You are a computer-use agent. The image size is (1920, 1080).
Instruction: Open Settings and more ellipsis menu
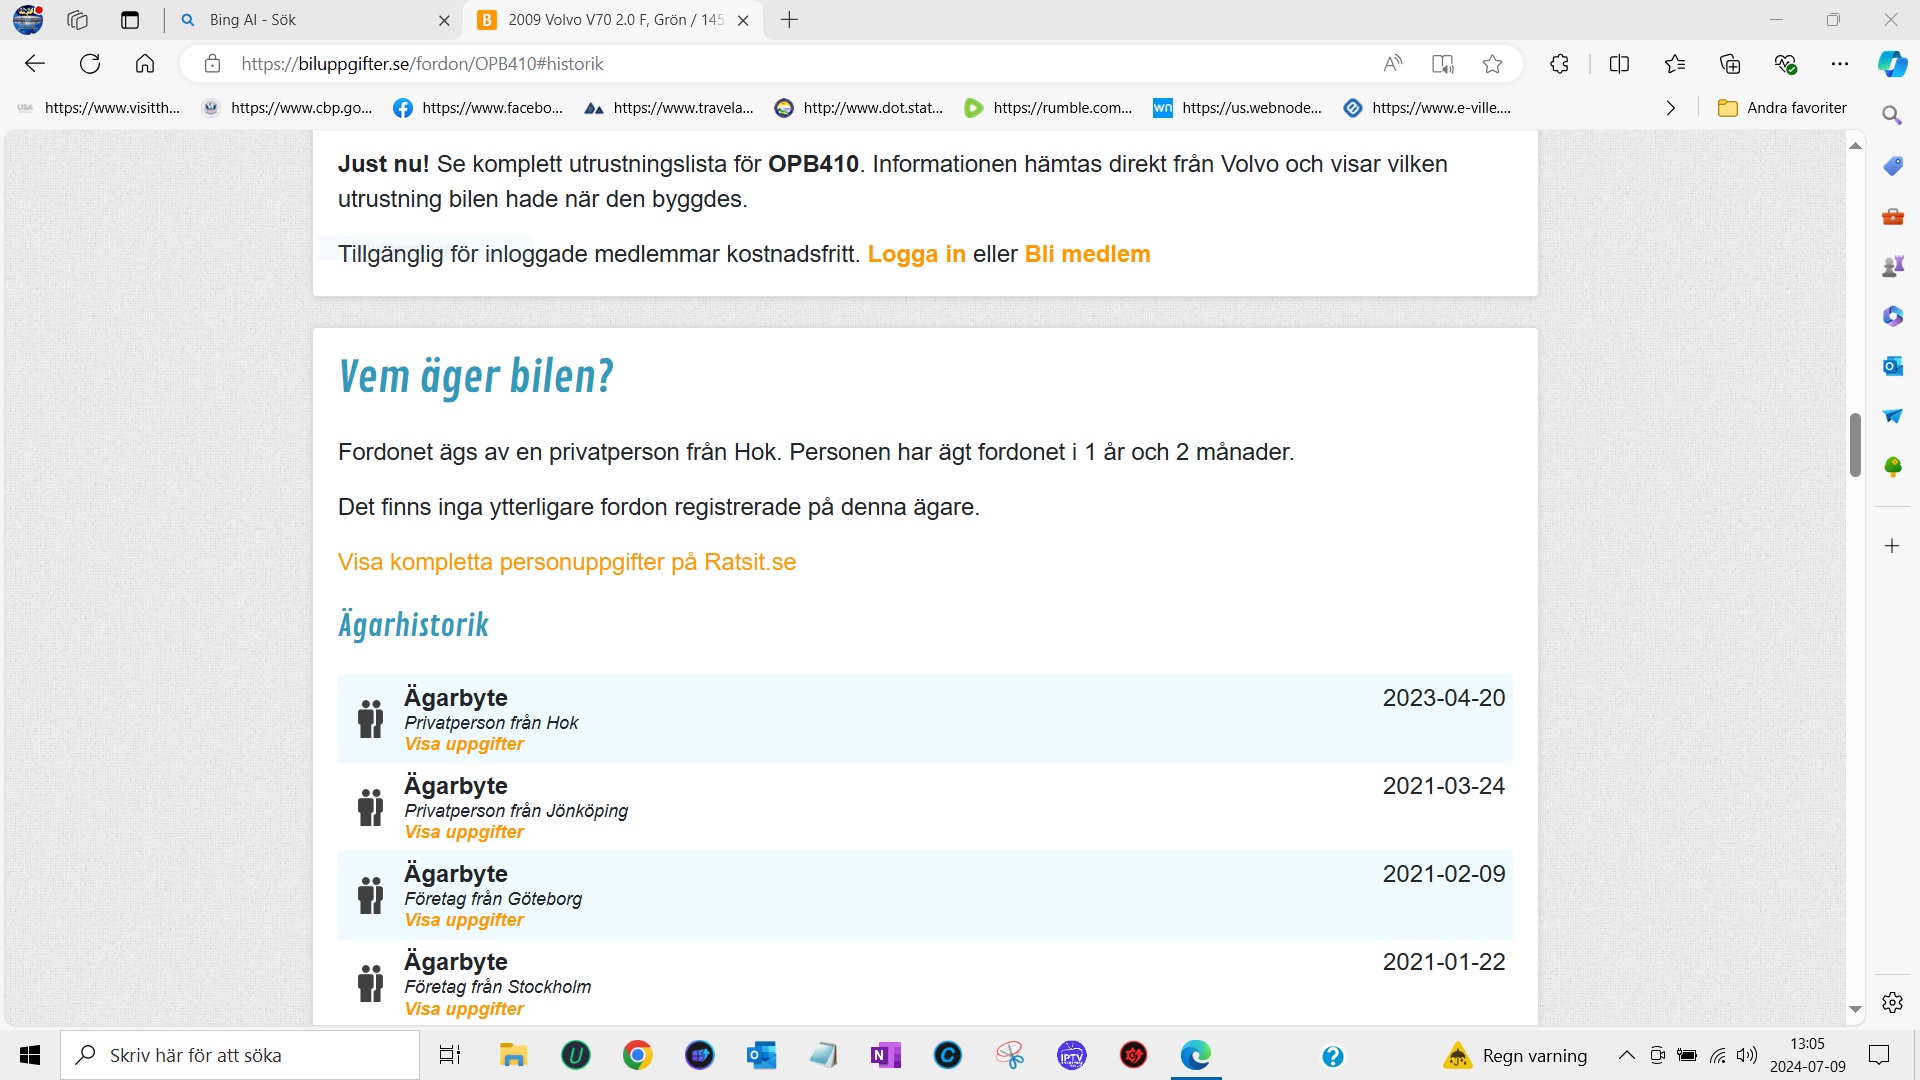1840,64
